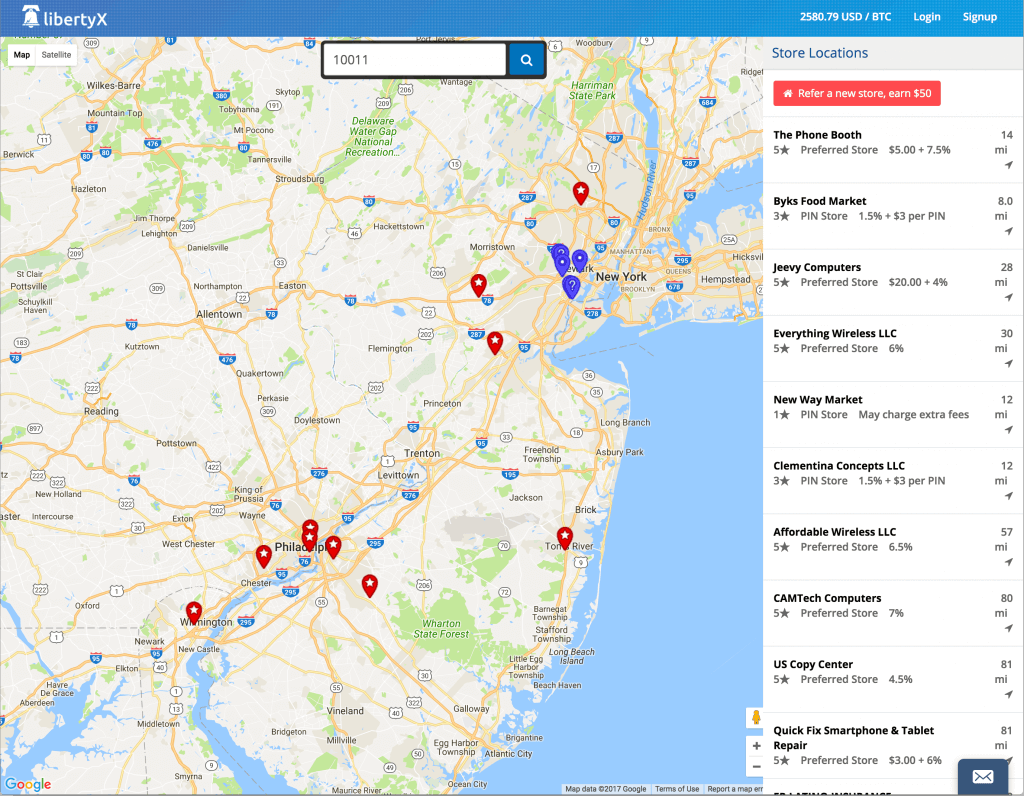Navigate to Everything Wireless LLC via arrow
Image resolution: width=1024 pixels, height=796 pixels.
point(1008,363)
